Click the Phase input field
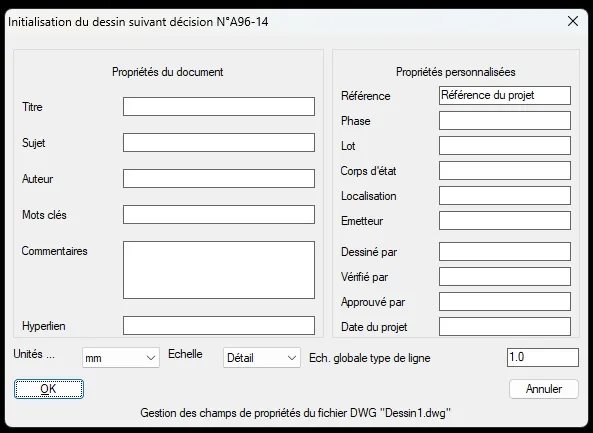The width and height of the screenshot is (593, 433). 505,121
